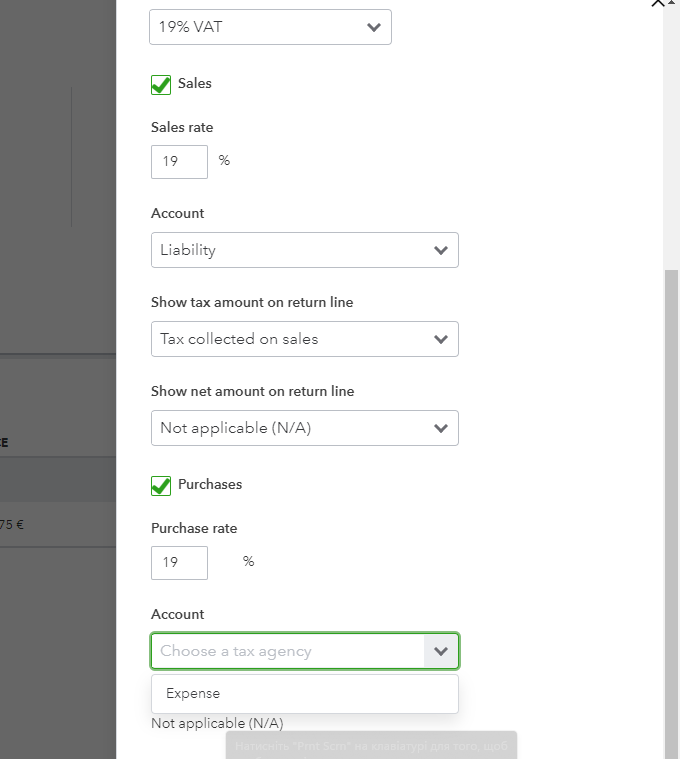Open the Liability account dropdown
Image resolution: width=680 pixels, height=759 pixels.
[290, 250]
